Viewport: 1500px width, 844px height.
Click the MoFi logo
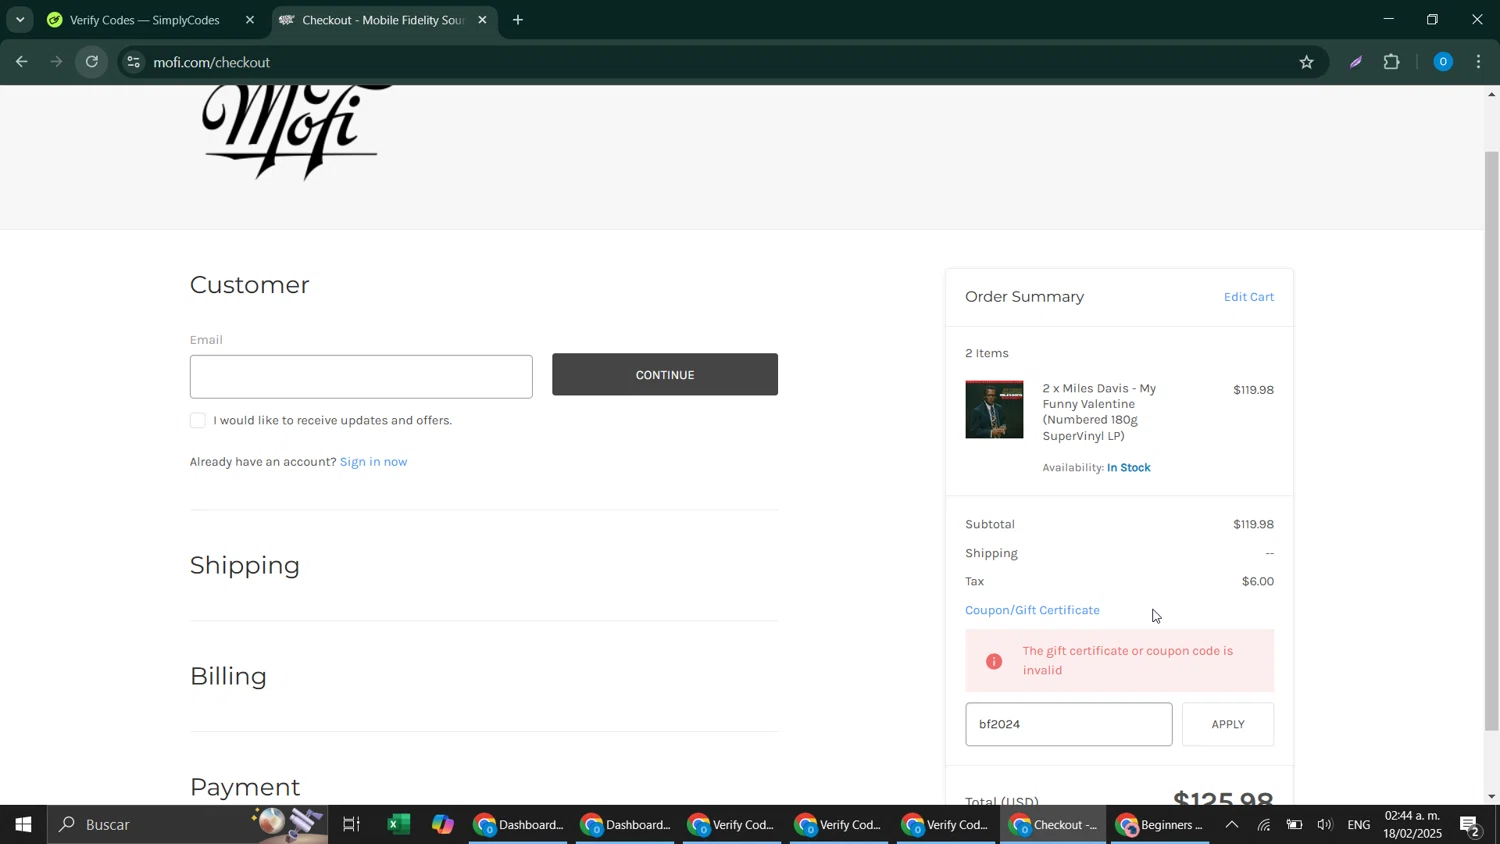pyautogui.click(x=297, y=132)
